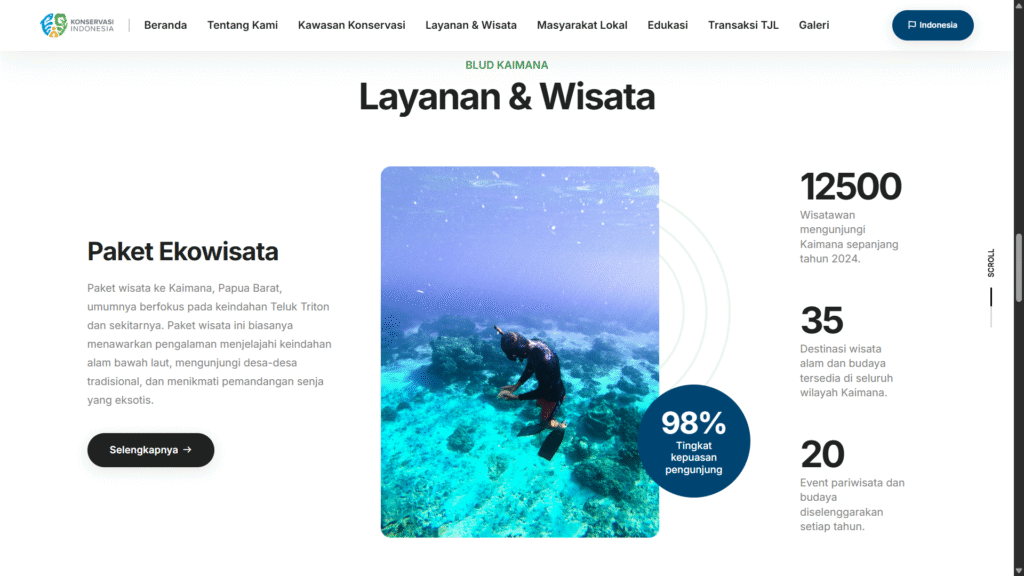Click the Konservasi Indonesia logo
1024x576 pixels.
click(77, 25)
